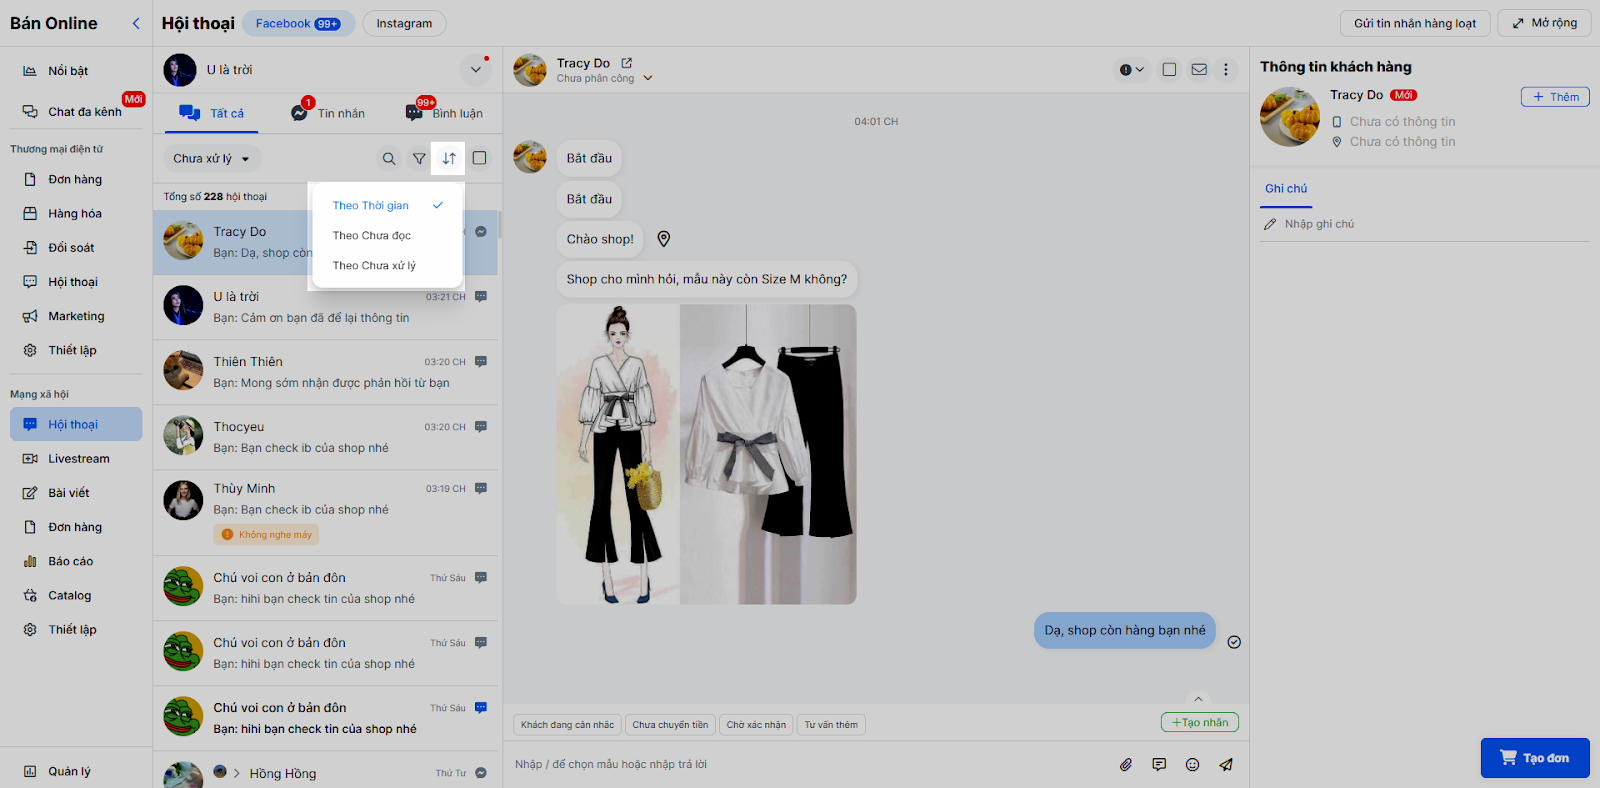Image resolution: width=1600 pixels, height=788 pixels.
Task: Click the Mở rộng button
Action: click(1544, 23)
